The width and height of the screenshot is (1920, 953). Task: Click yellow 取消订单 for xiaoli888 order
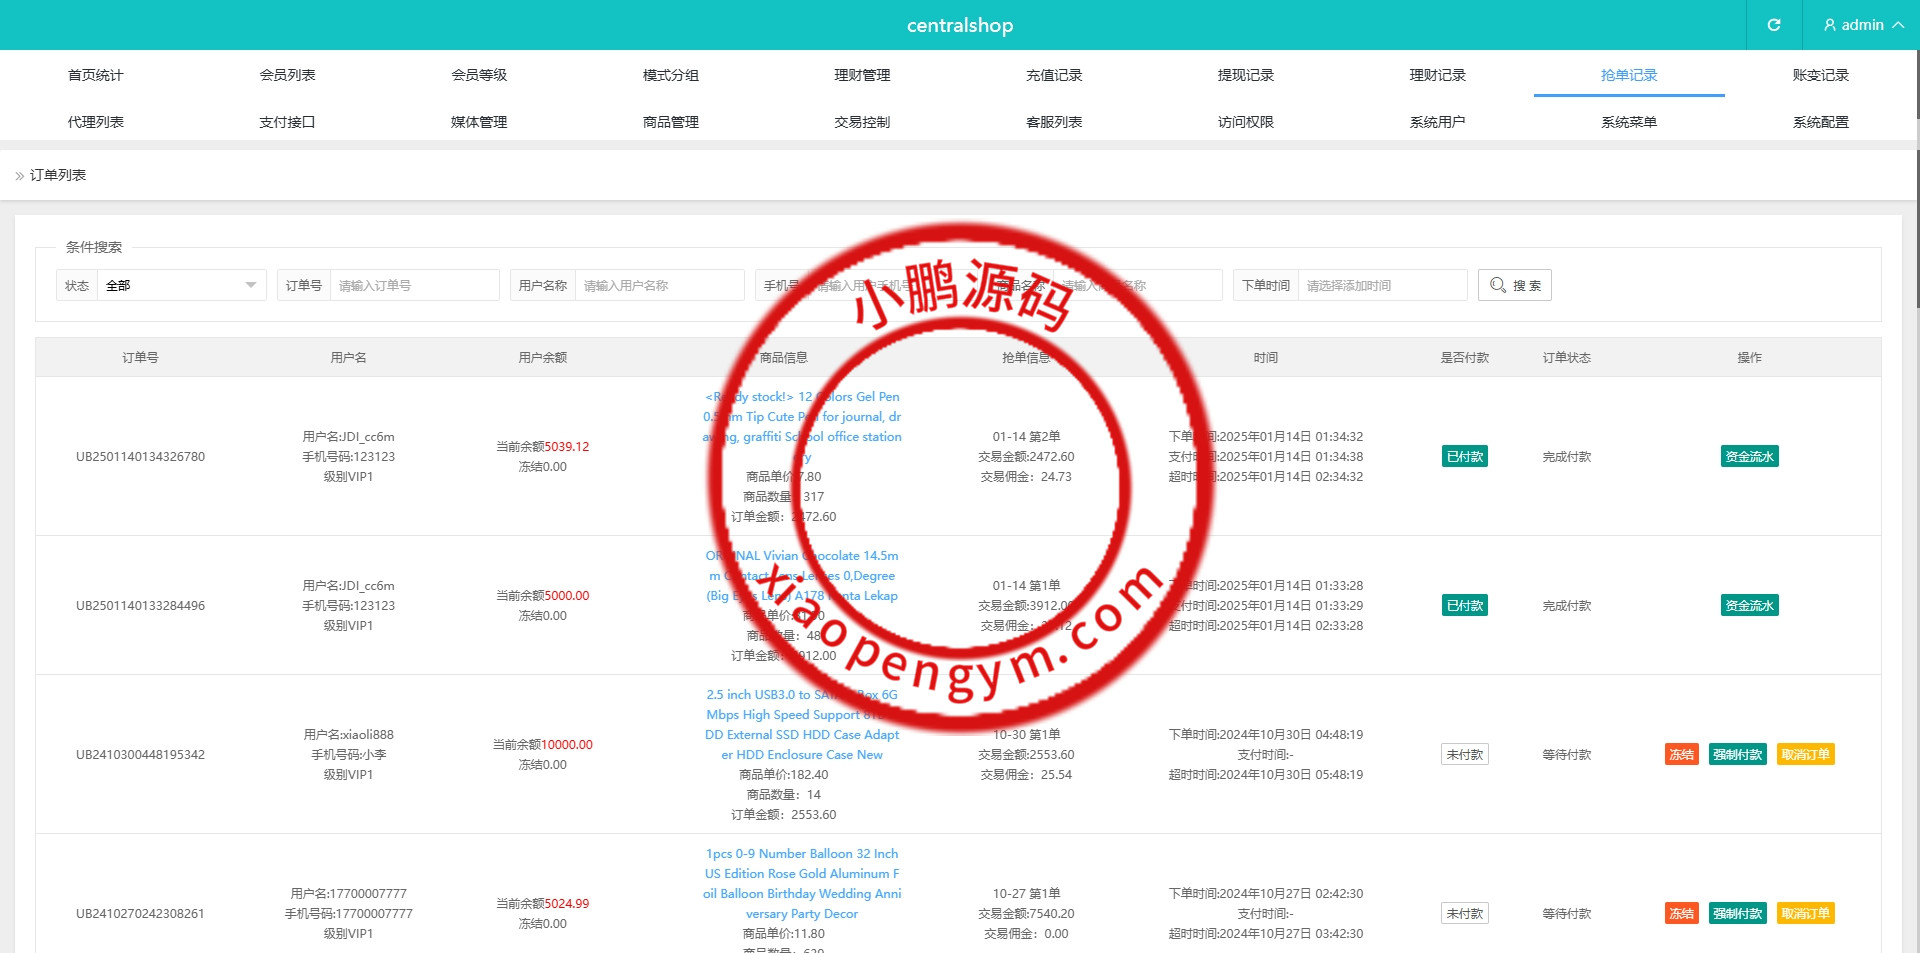click(1805, 755)
